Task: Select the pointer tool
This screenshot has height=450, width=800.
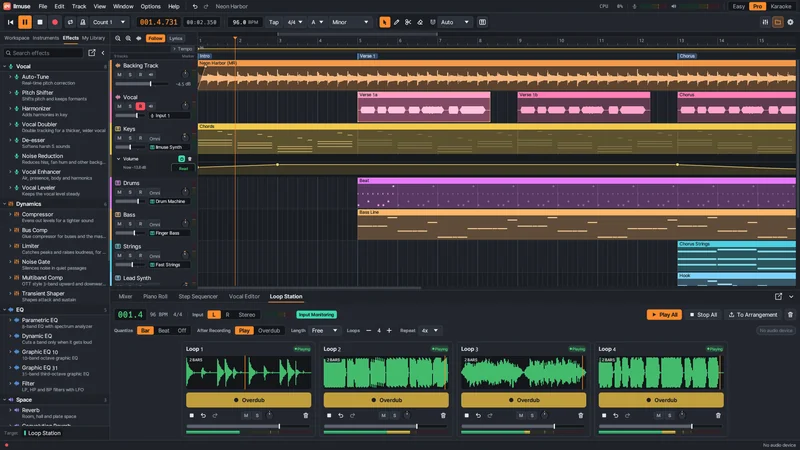Action: (384, 22)
